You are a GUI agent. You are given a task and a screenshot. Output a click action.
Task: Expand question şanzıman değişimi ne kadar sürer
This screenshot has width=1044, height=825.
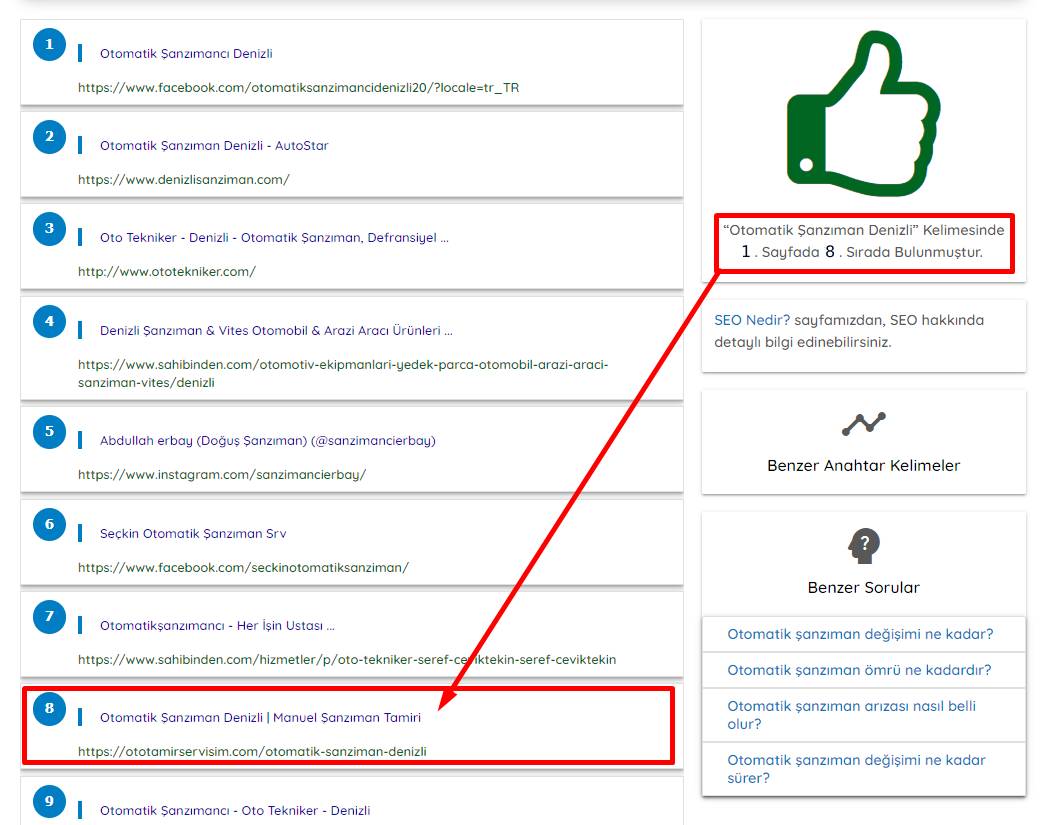point(856,769)
